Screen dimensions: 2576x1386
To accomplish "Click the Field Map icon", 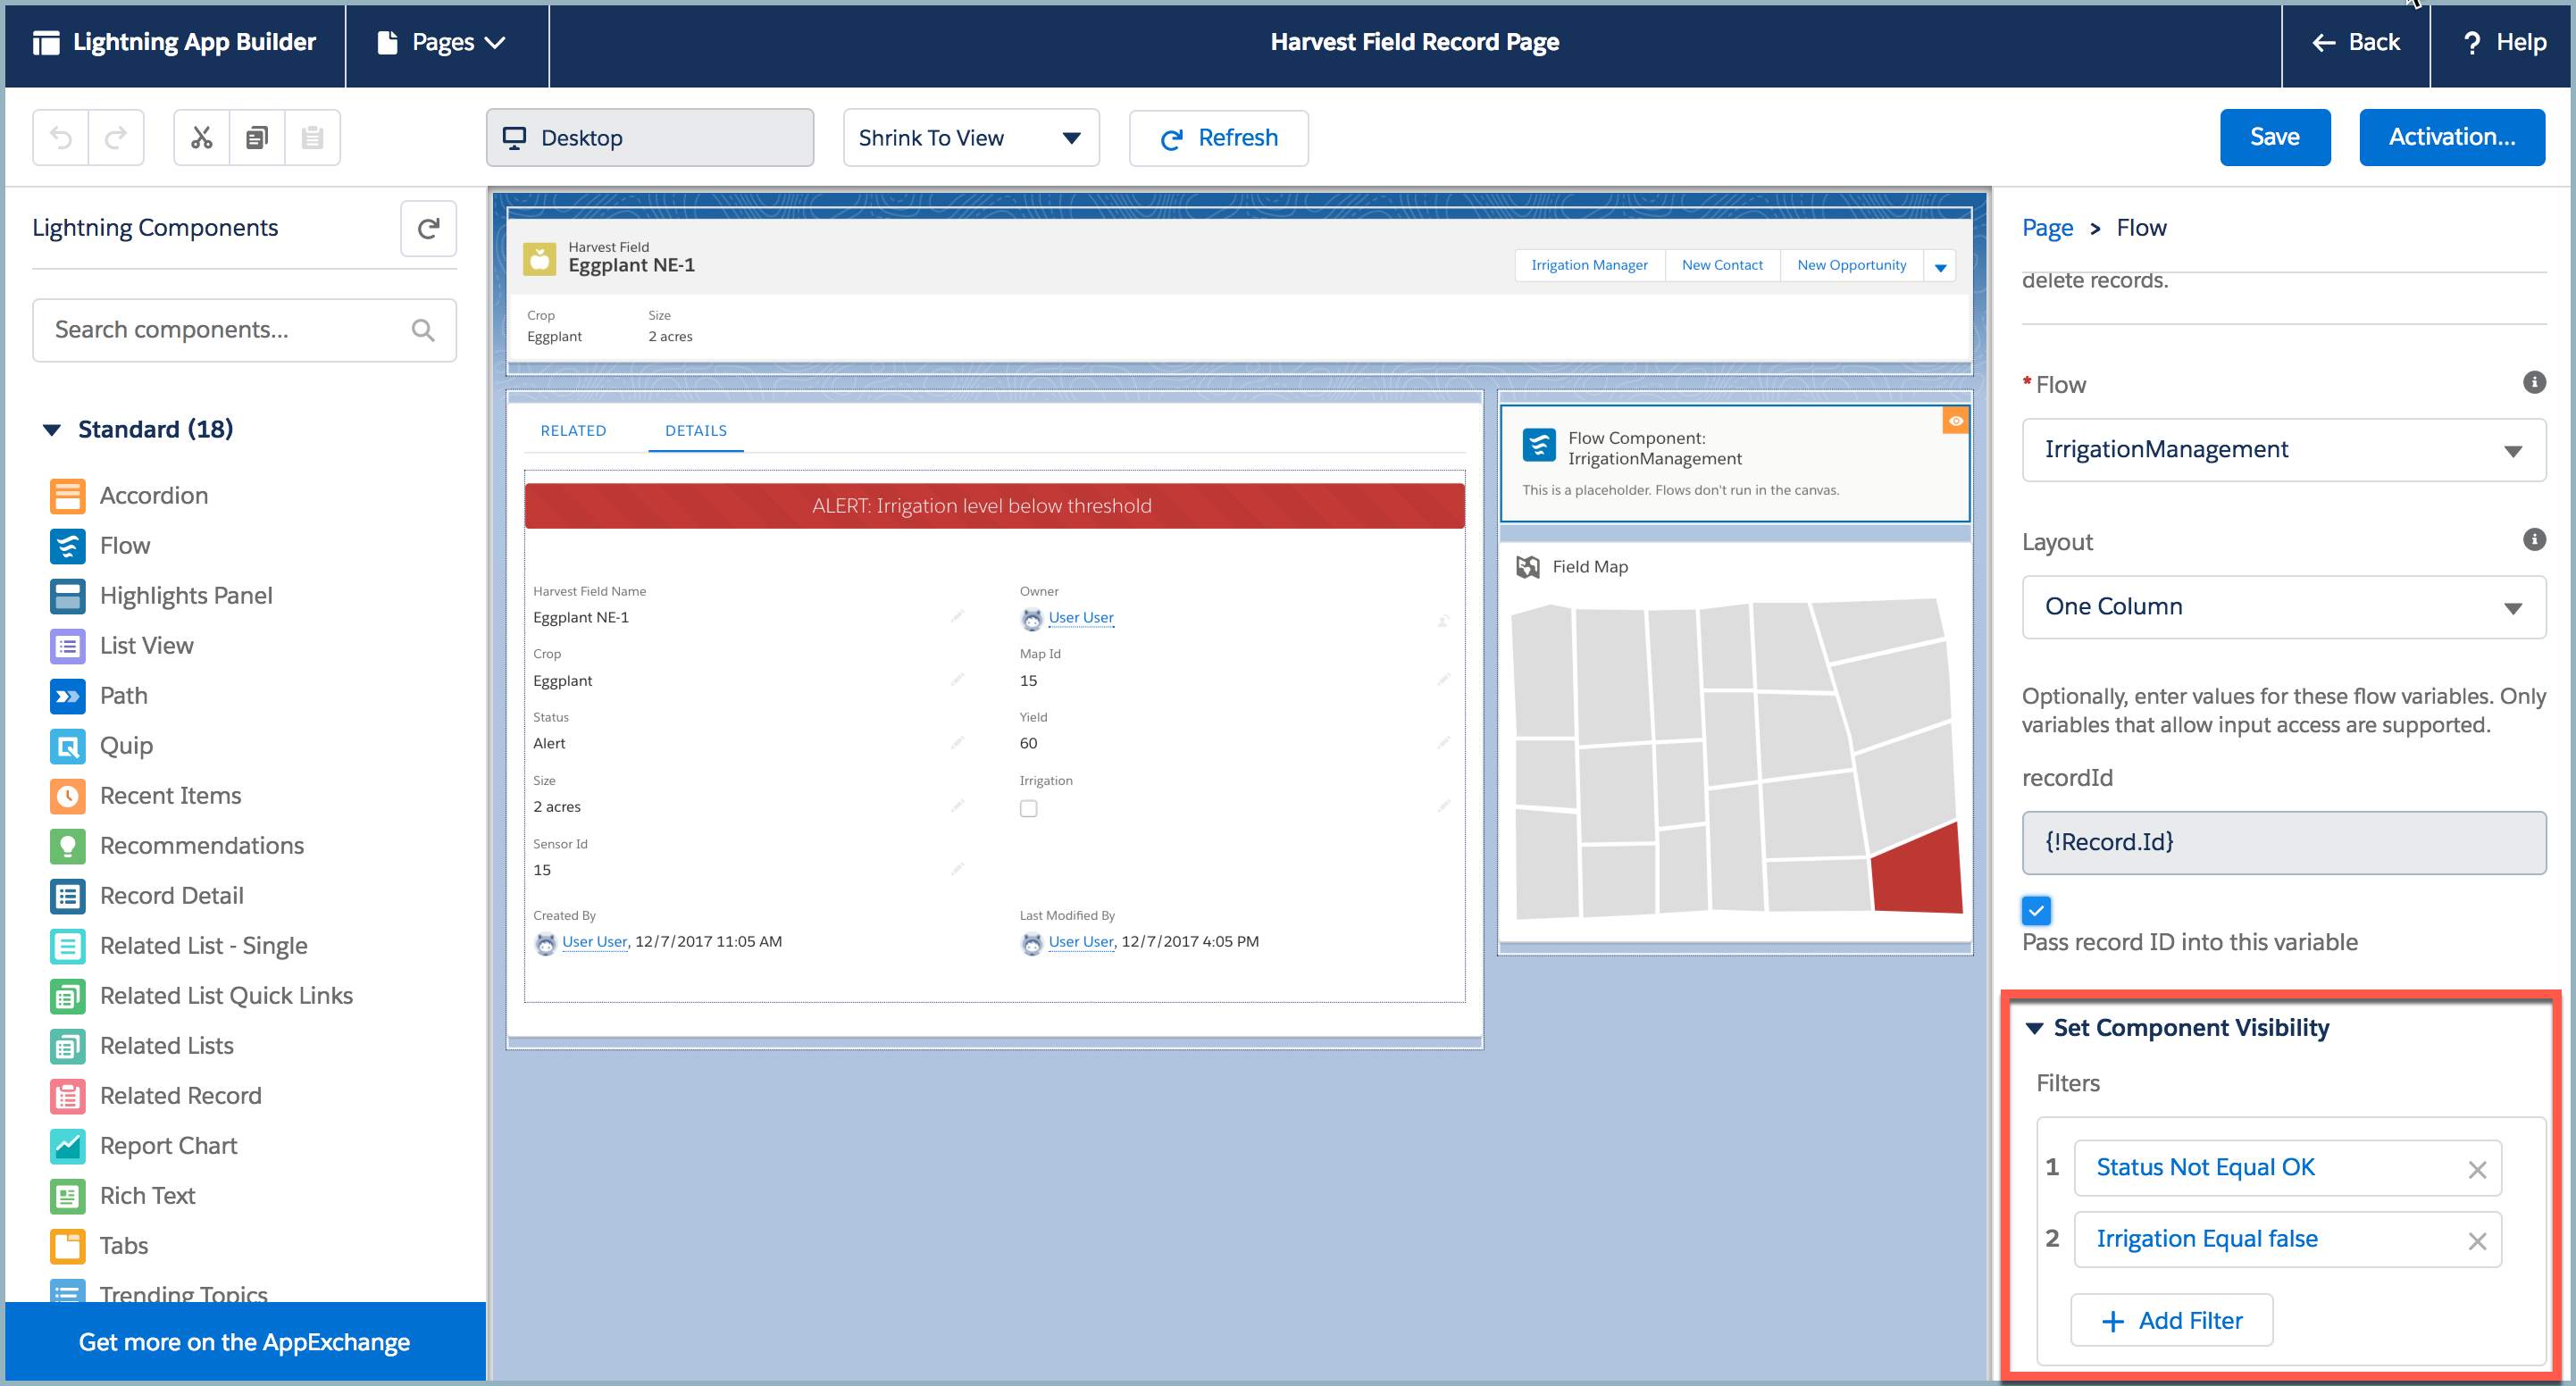I will pyautogui.click(x=1527, y=567).
